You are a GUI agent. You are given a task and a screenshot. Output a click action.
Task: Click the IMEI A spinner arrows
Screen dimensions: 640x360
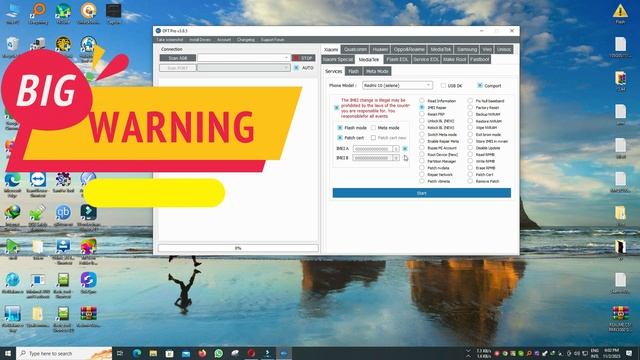396,149
